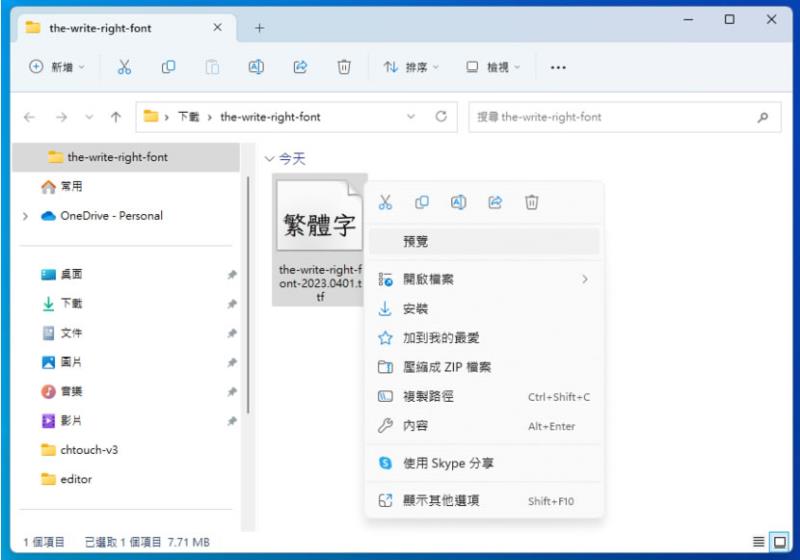Open the 新增 (New) dropdown

click(x=57, y=67)
